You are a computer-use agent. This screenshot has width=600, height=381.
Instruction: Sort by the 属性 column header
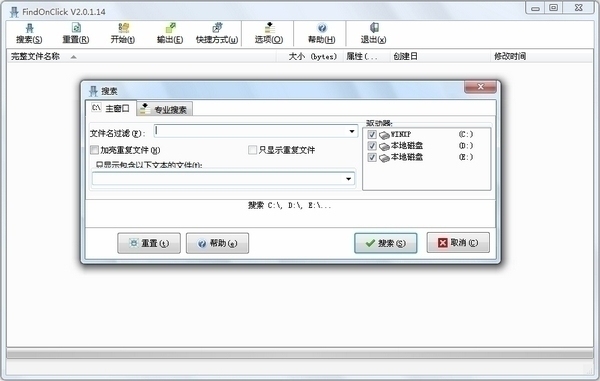tap(367, 57)
